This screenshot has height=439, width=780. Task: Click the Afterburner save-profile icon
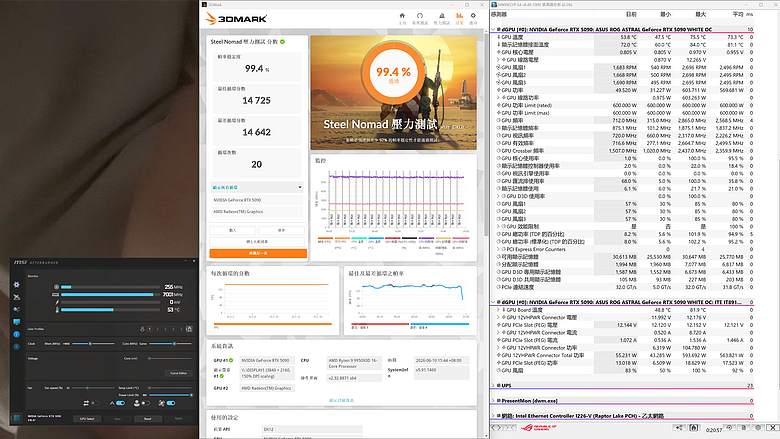coord(142,329)
